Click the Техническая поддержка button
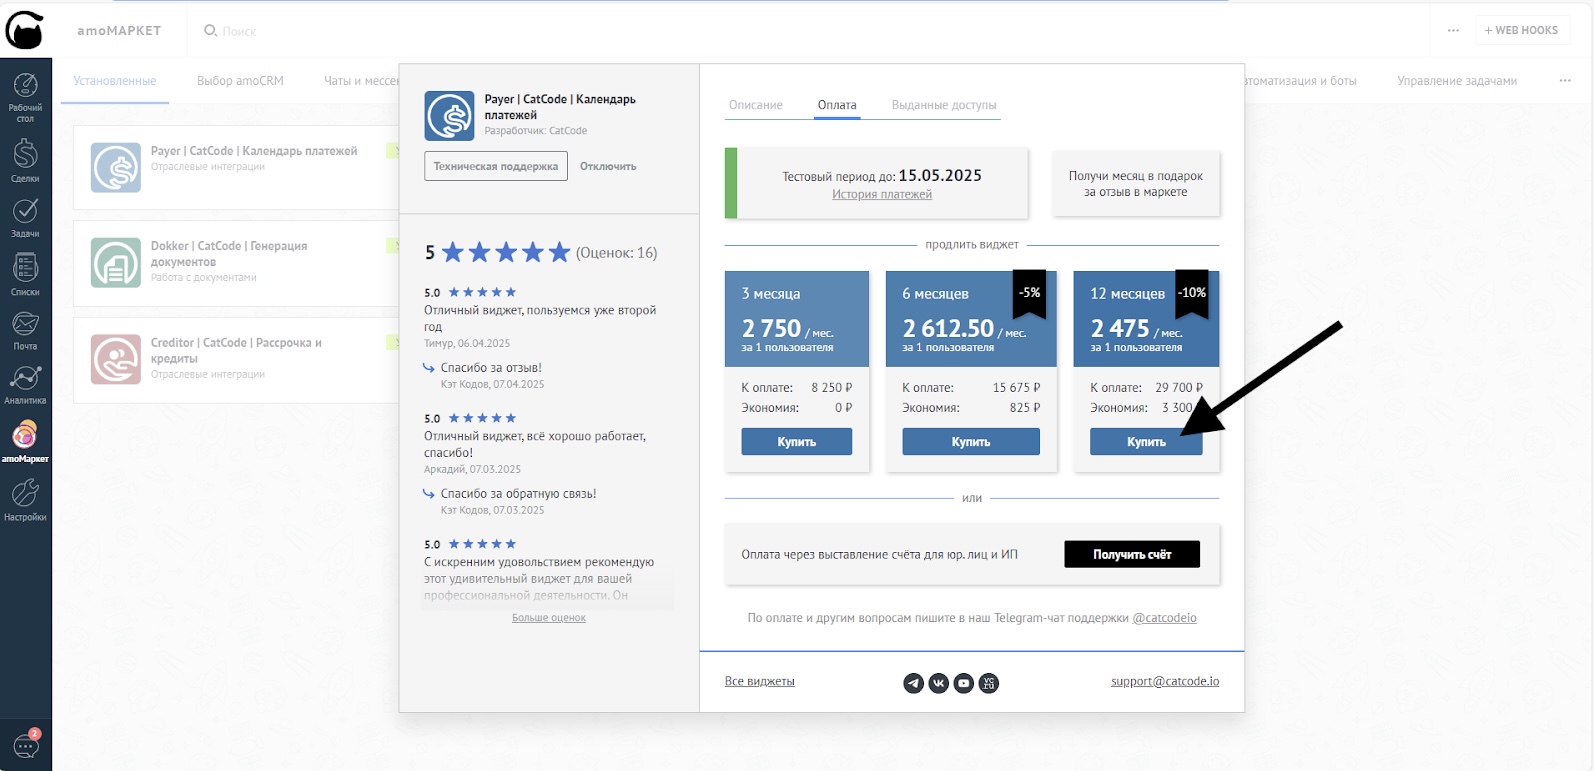Image resolution: width=1594 pixels, height=771 pixels. coord(496,166)
